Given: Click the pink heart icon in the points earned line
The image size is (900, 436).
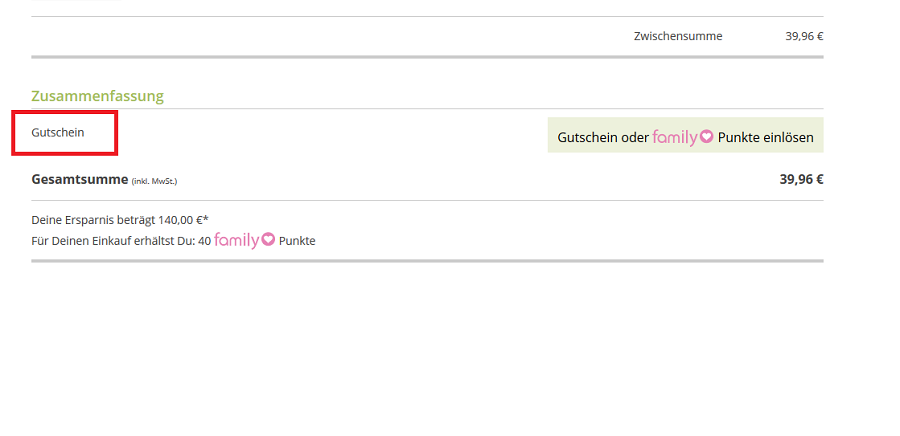Looking at the screenshot, I should click(268, 239).
